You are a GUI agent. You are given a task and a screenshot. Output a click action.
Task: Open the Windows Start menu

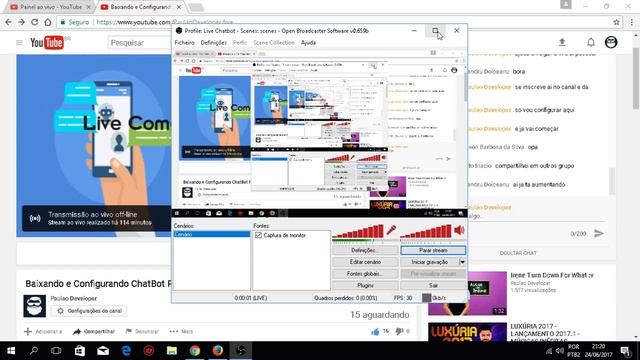[x=11, y=351]
